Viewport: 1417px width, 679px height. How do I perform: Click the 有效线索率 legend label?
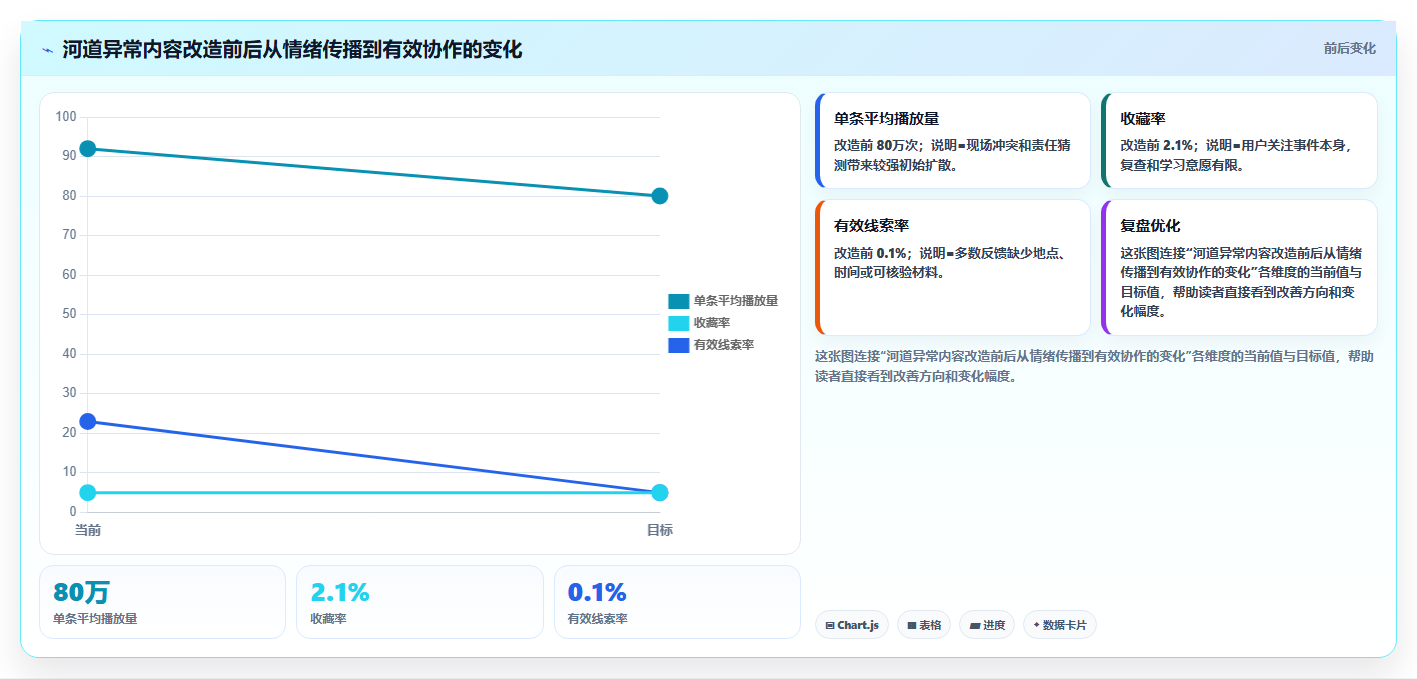[724, 345]
